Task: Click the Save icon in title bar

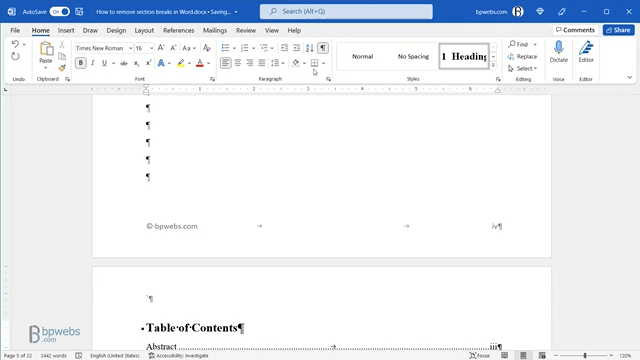Action: point(79,11)
